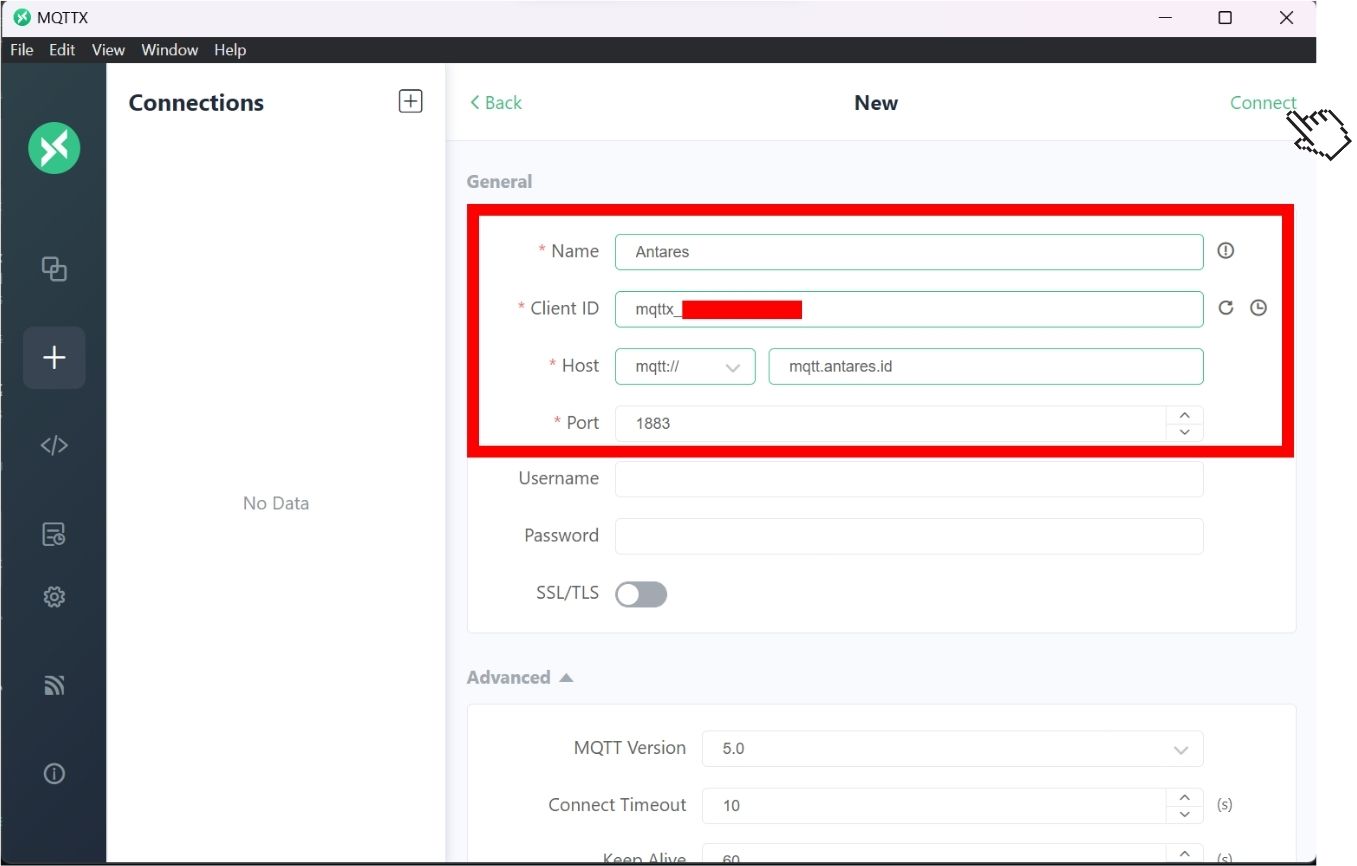
Task: Click the Name input field
Action: (x=909, y=252)
